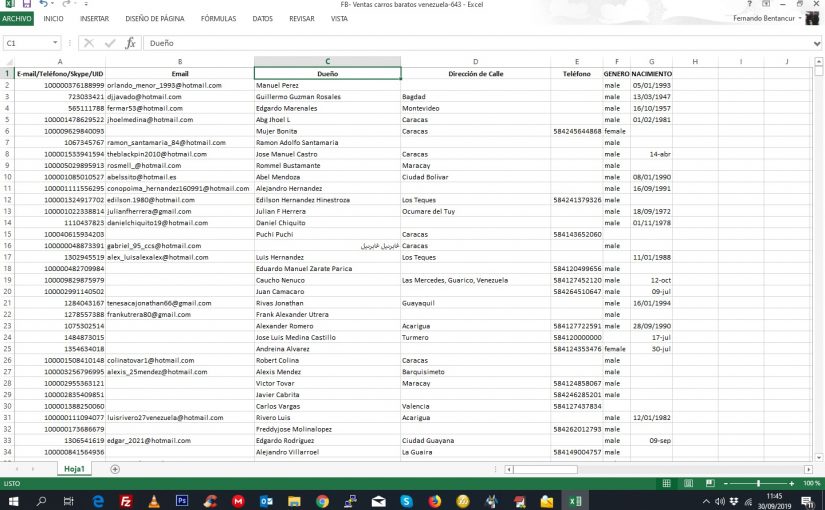Open Firefox from the taskbar

point(435,501)
